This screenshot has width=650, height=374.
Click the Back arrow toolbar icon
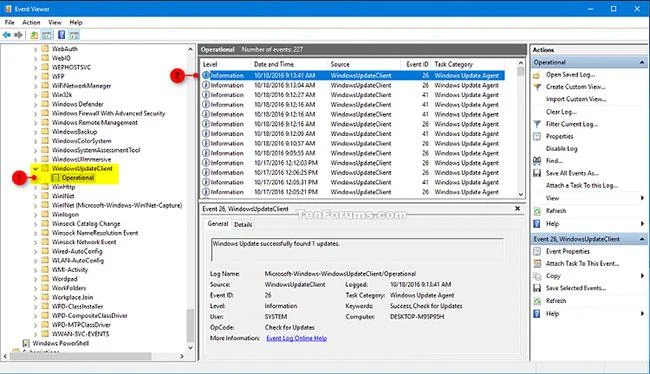tap(7, 35)
